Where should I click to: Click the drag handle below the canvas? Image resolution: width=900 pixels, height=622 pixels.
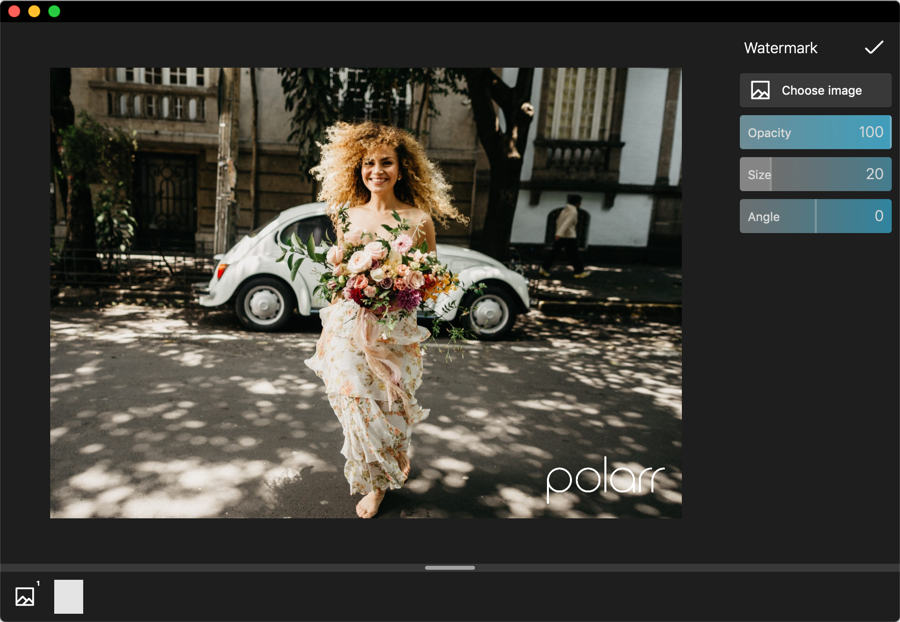coord(449,567)
